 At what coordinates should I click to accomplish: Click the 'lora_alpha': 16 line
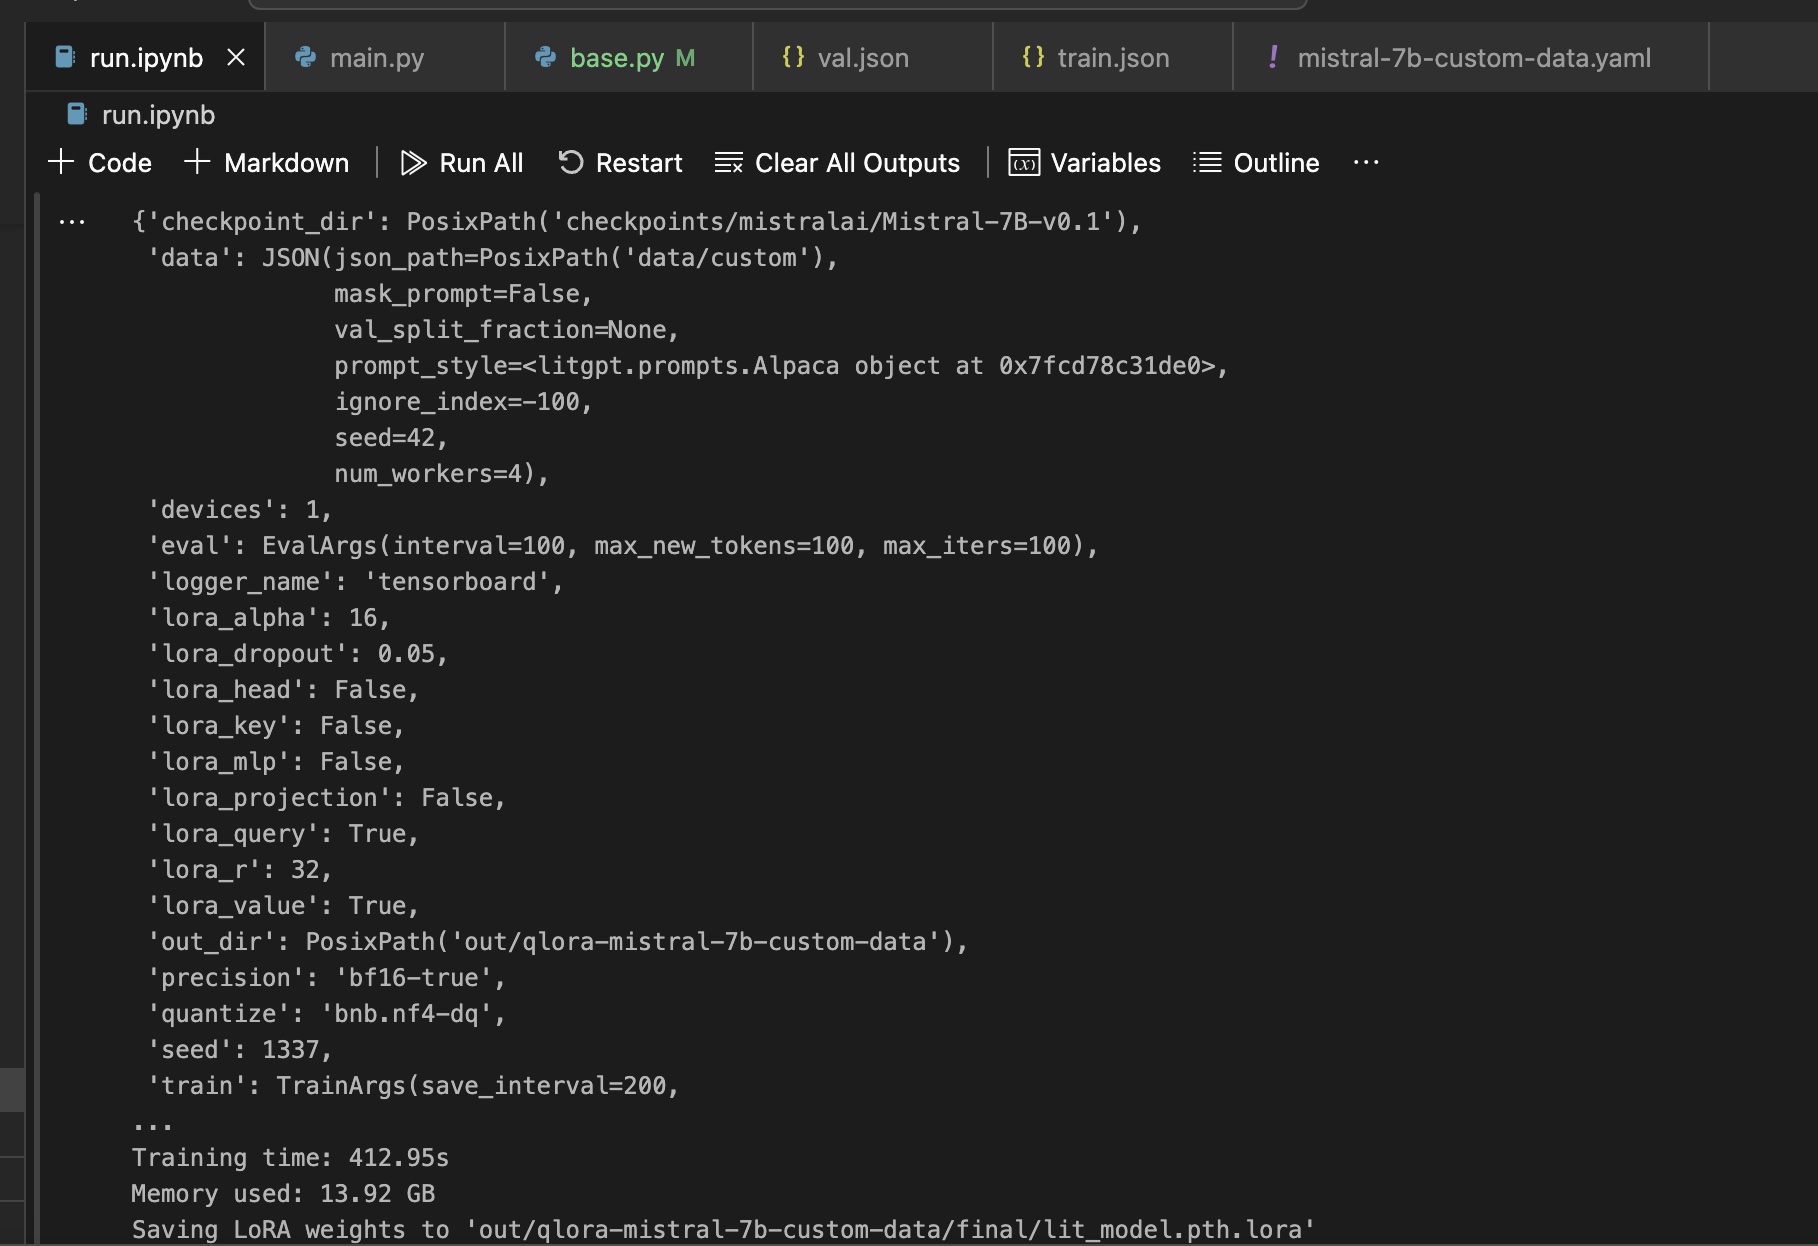tap(268, 618)
